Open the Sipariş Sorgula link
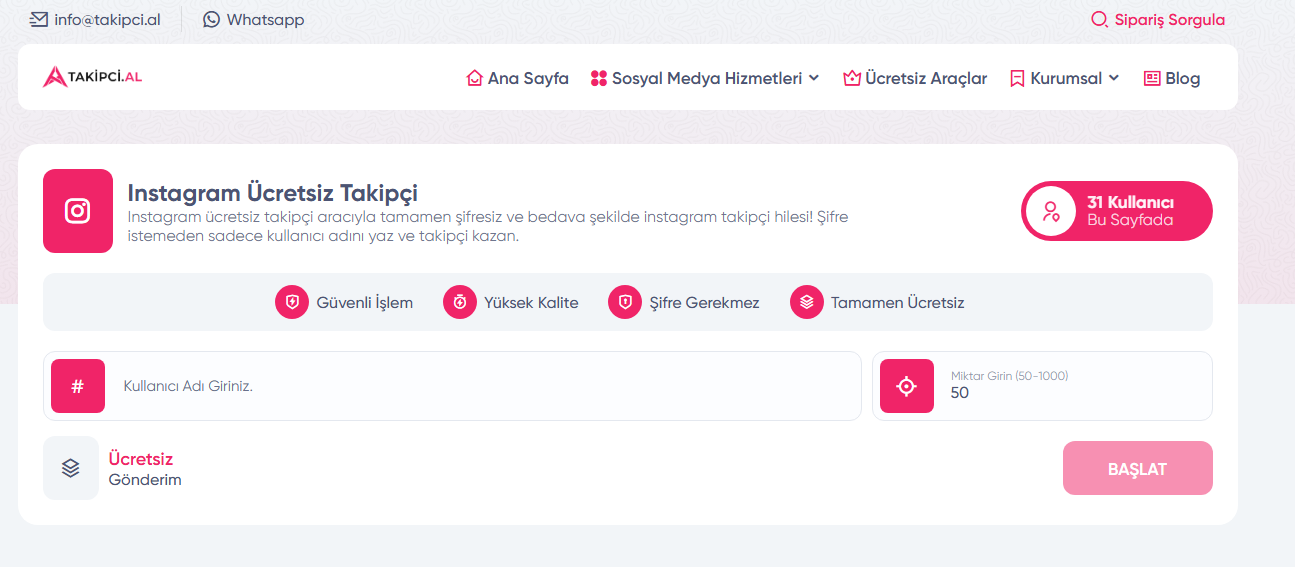 click(1157, 19)
